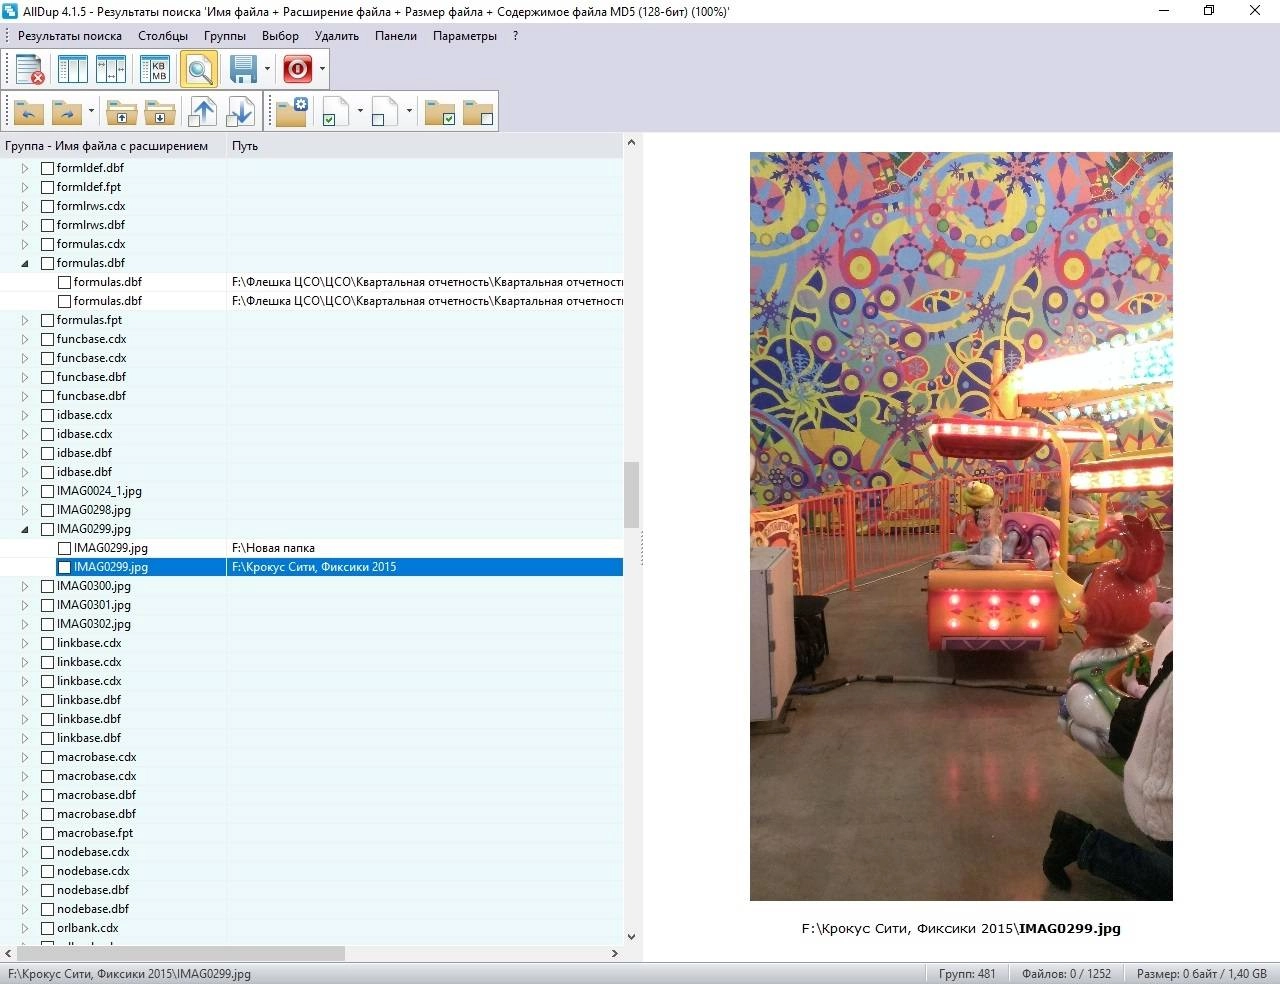The image size is (1280, 984).
Task: Click the blue up-arrow file icon
Action: pyautogui.click(x=202, y=111)
